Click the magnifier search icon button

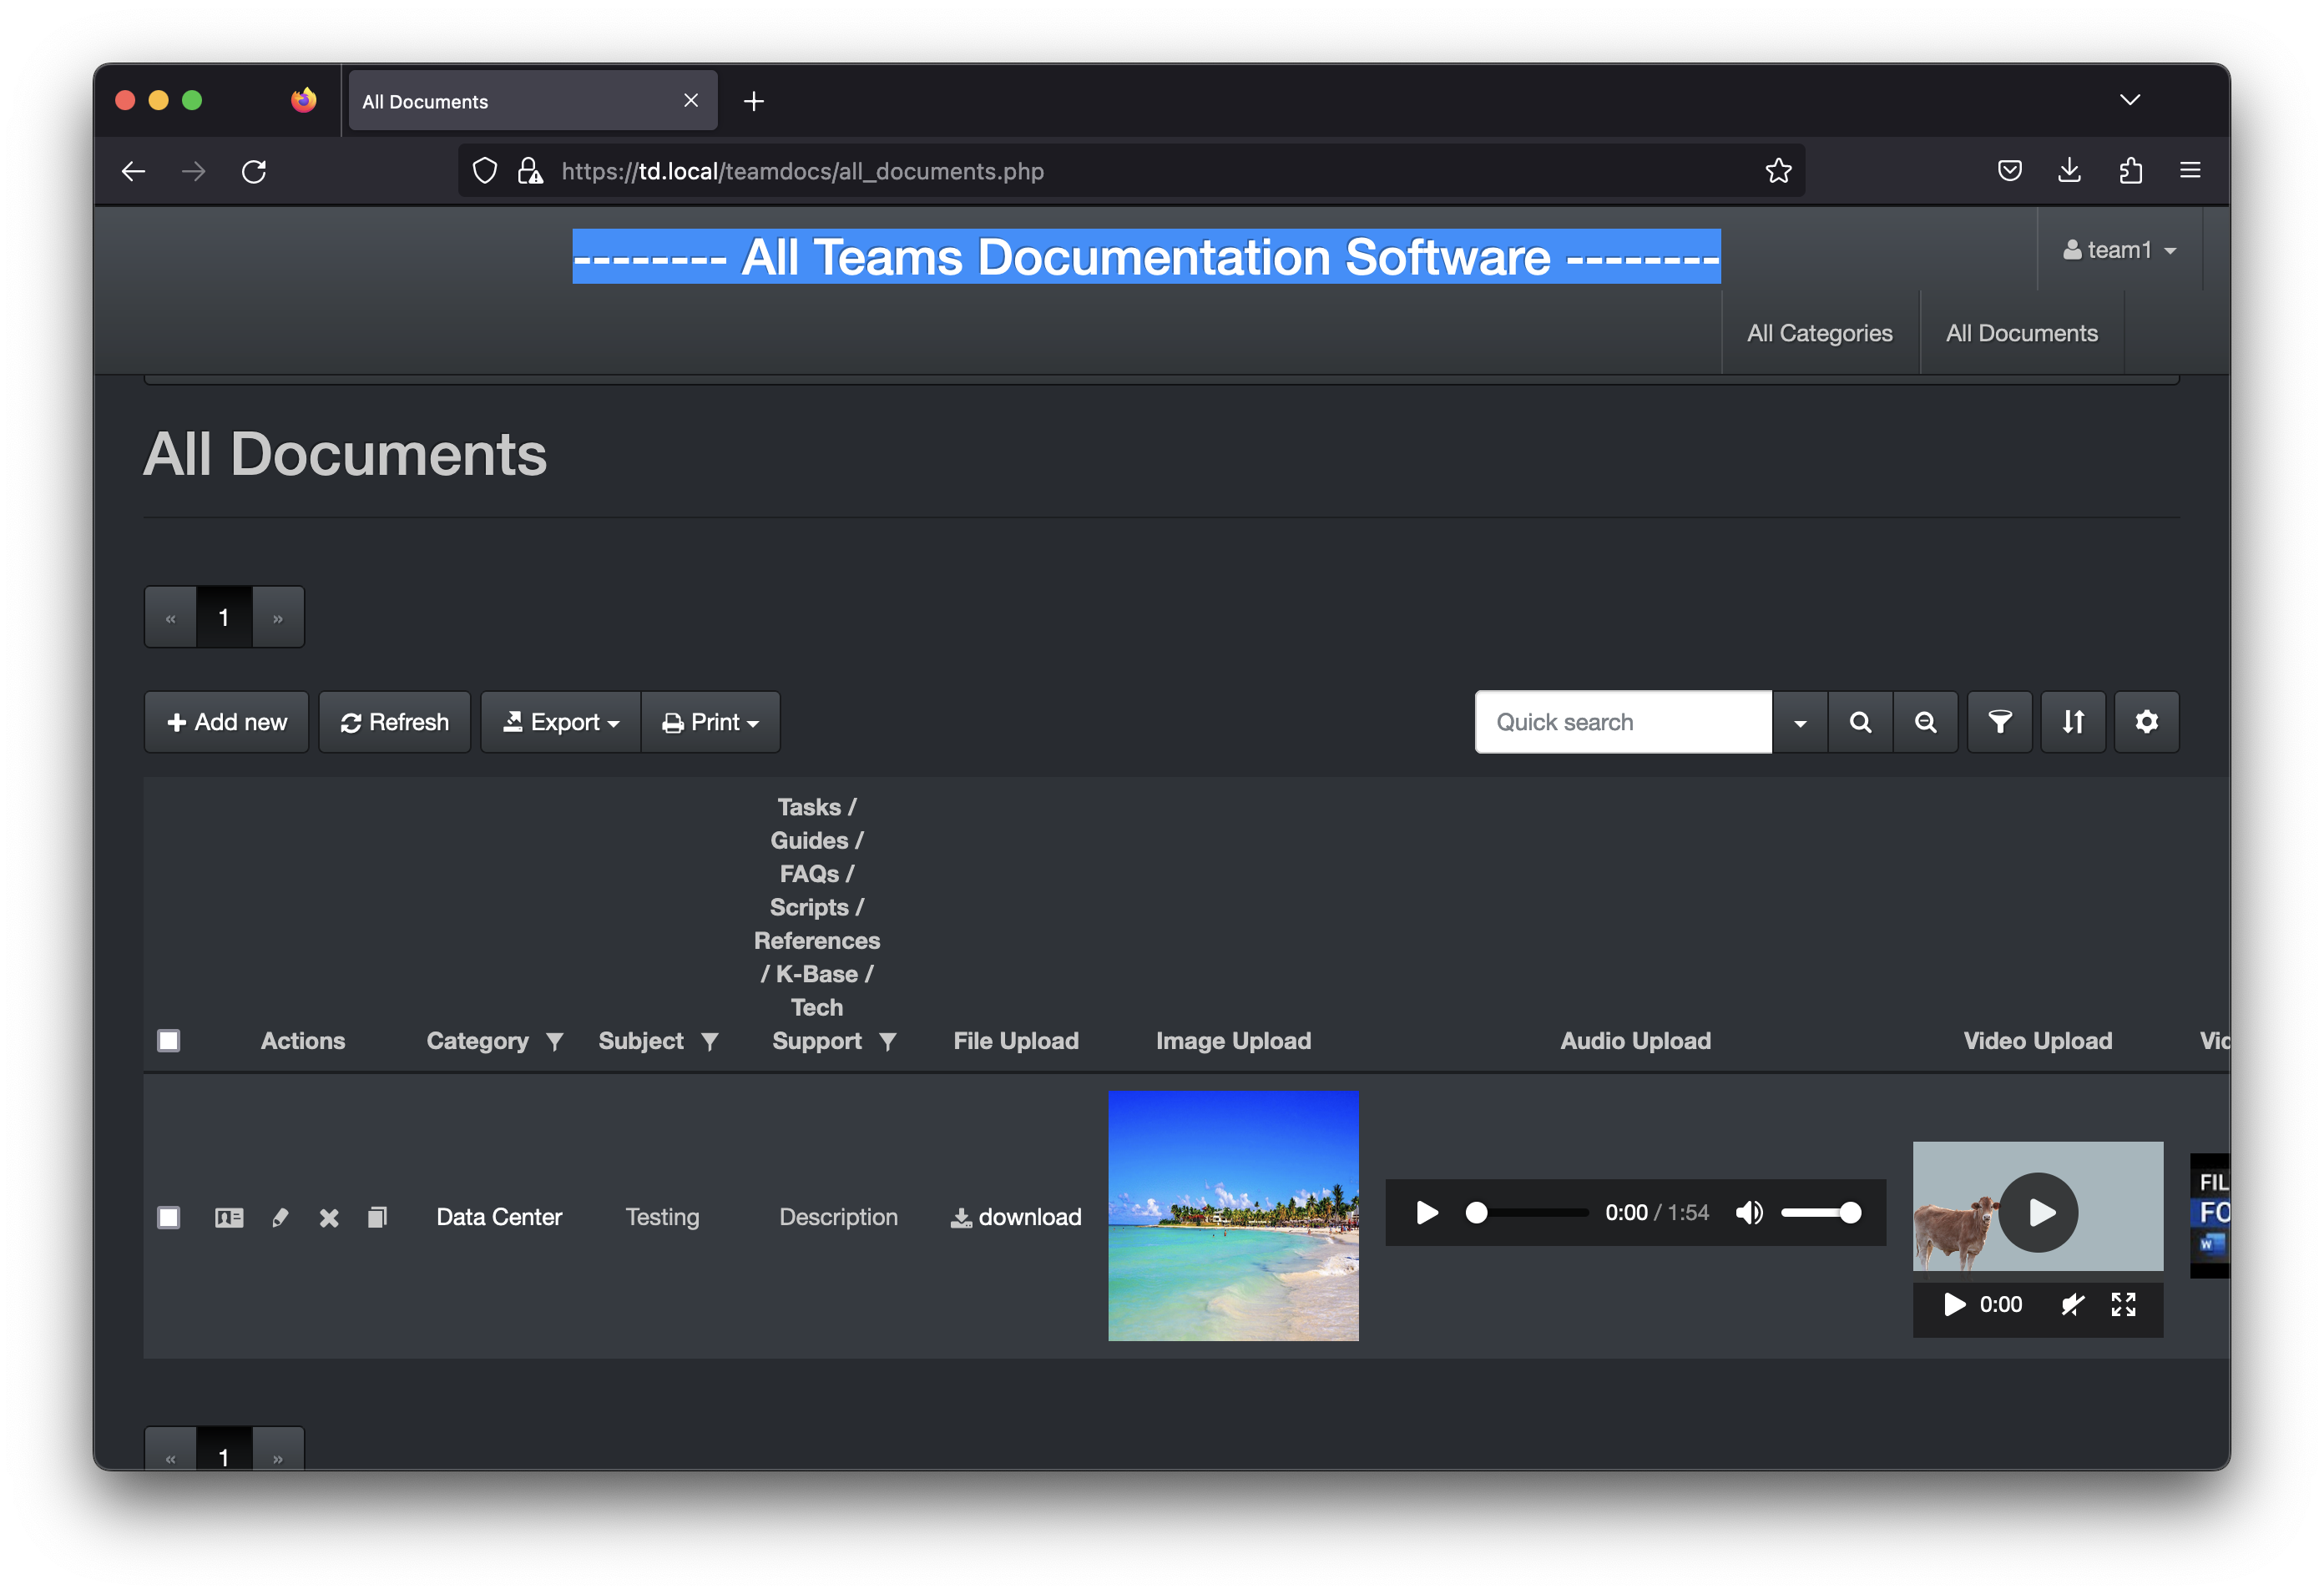tap(1860, 722)
